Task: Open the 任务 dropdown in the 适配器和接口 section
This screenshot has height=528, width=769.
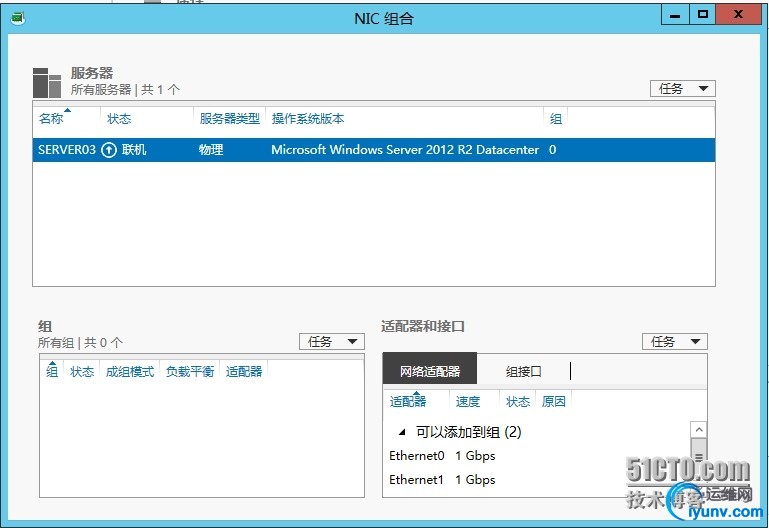Action: click(675, 342)
